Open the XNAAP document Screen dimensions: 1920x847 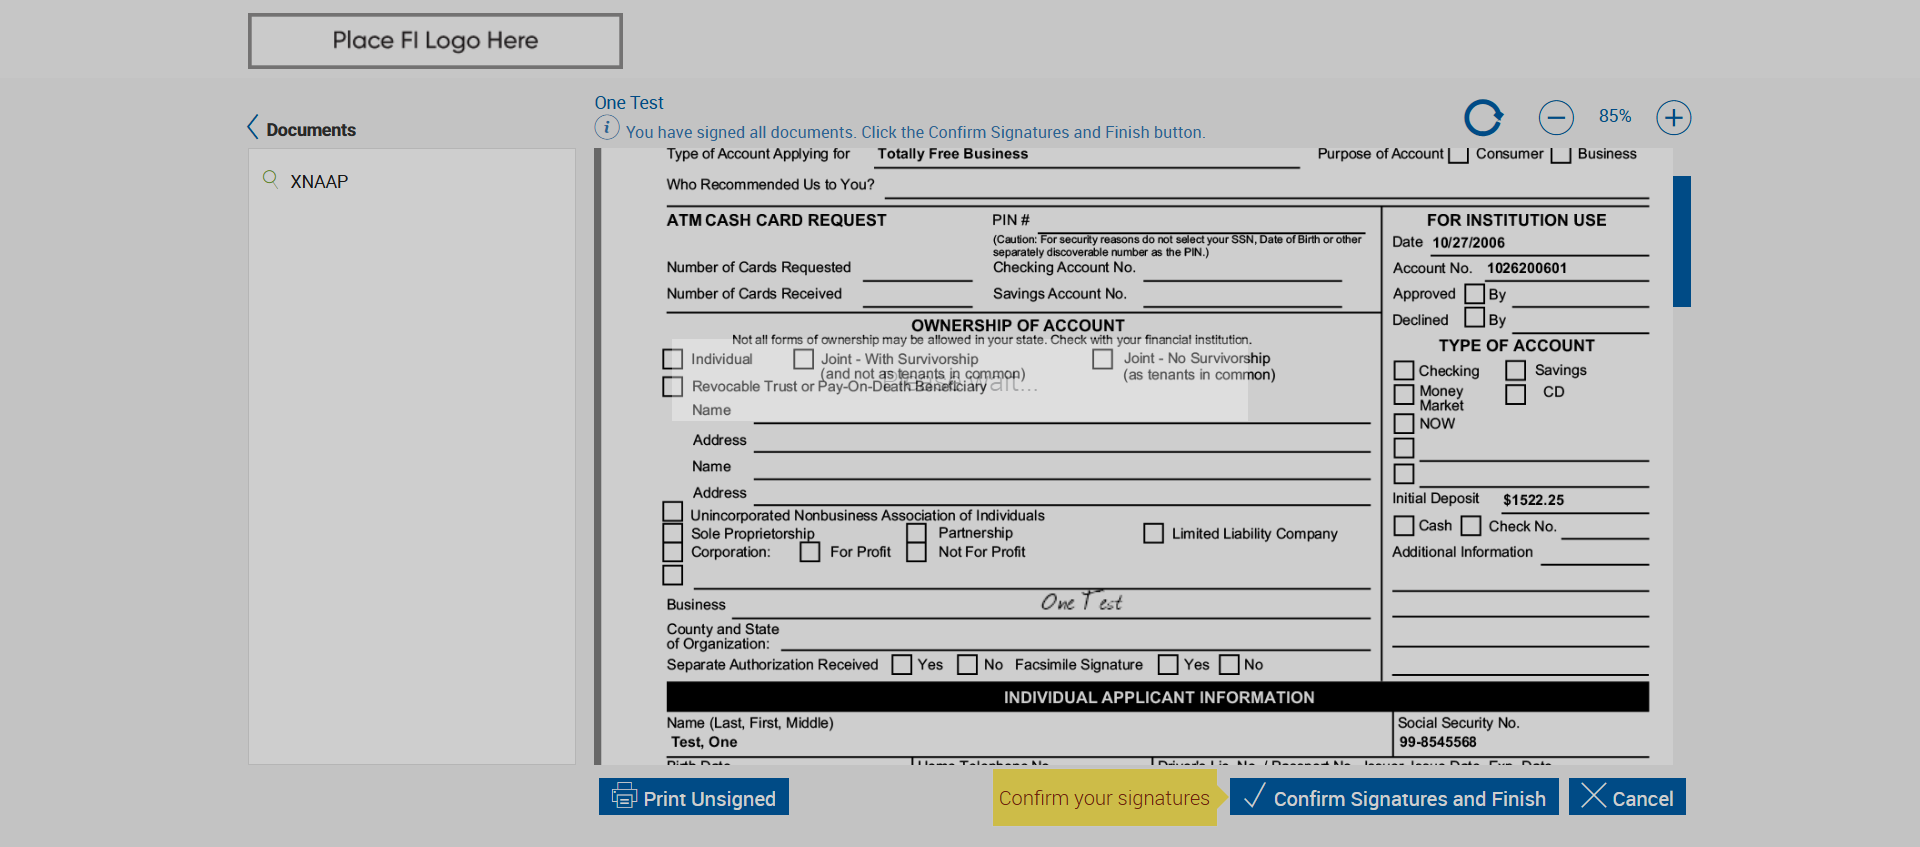319,181
